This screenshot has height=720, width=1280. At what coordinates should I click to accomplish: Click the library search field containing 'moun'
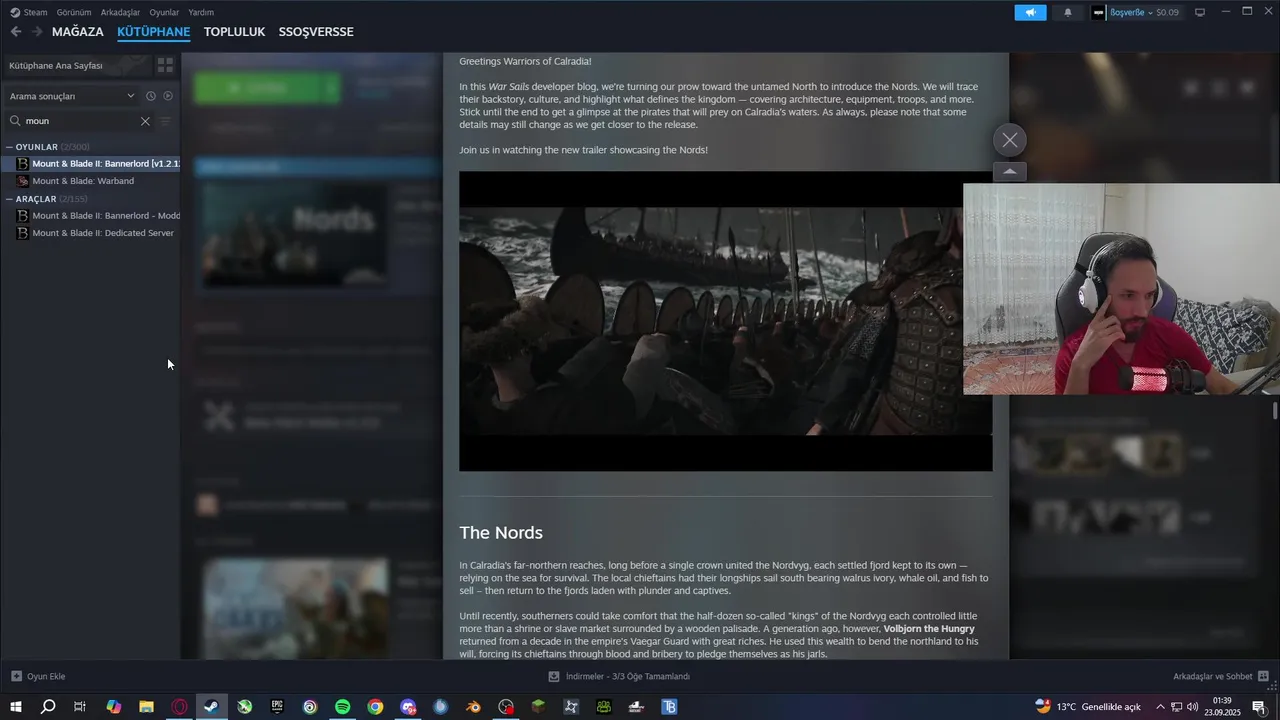[80, 121]
